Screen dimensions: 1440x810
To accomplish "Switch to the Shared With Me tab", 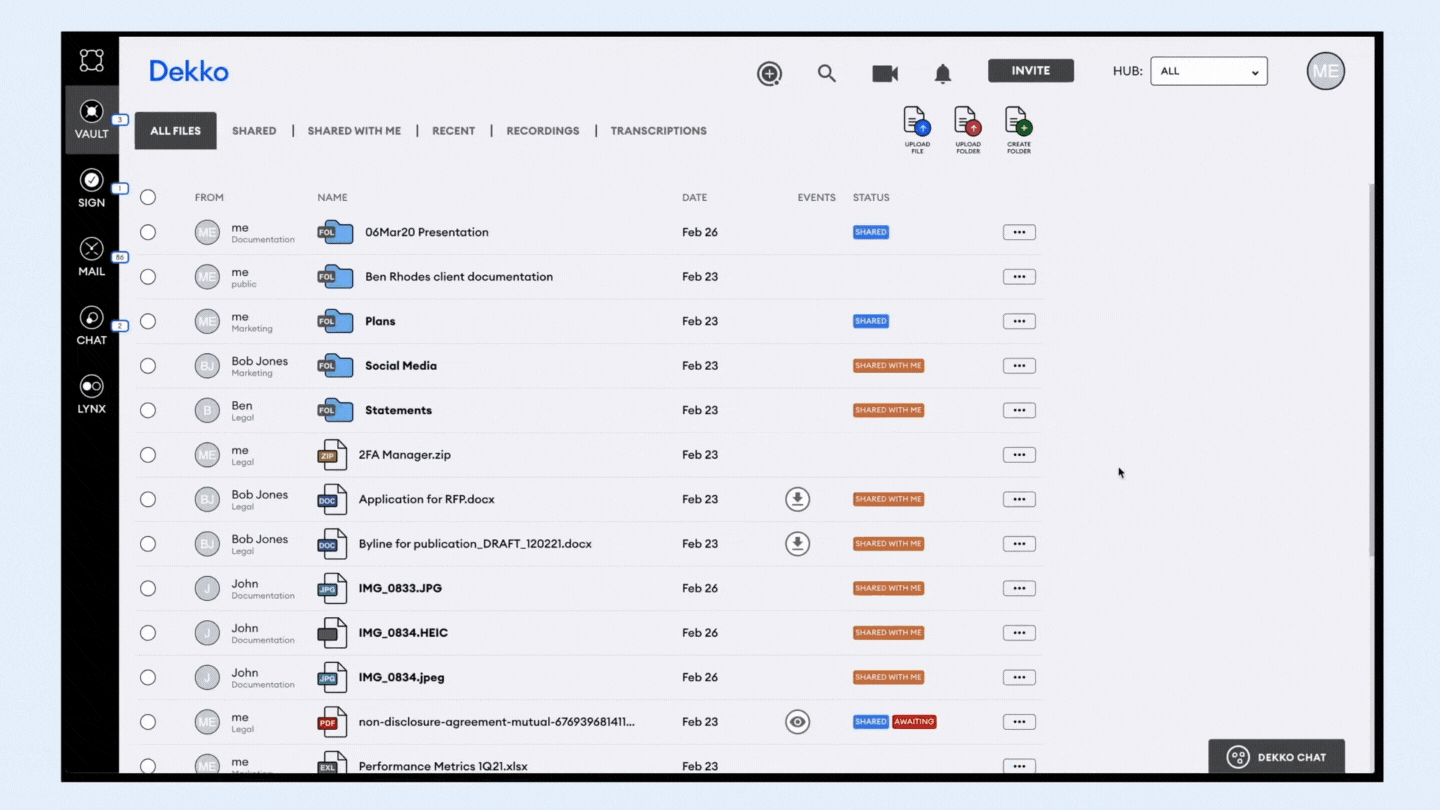I will click(x=354, y=131).
